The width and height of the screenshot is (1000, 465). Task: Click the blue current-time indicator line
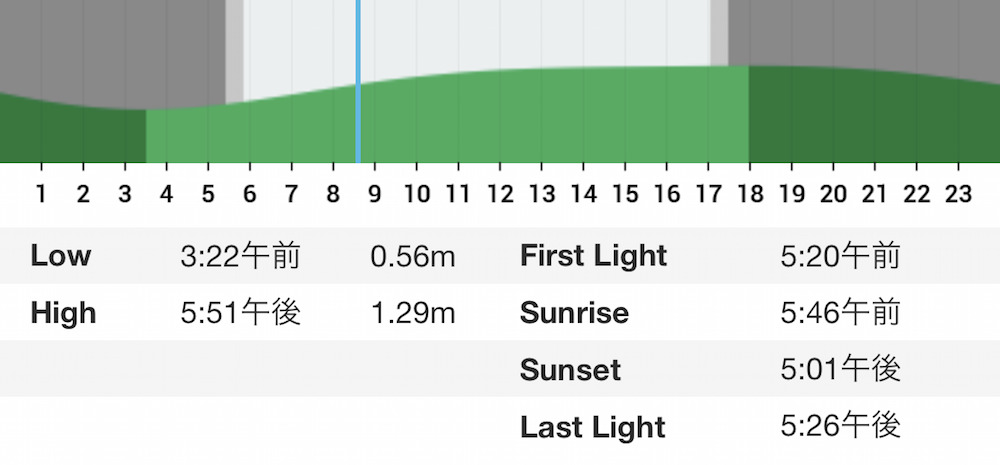[358, 81]
